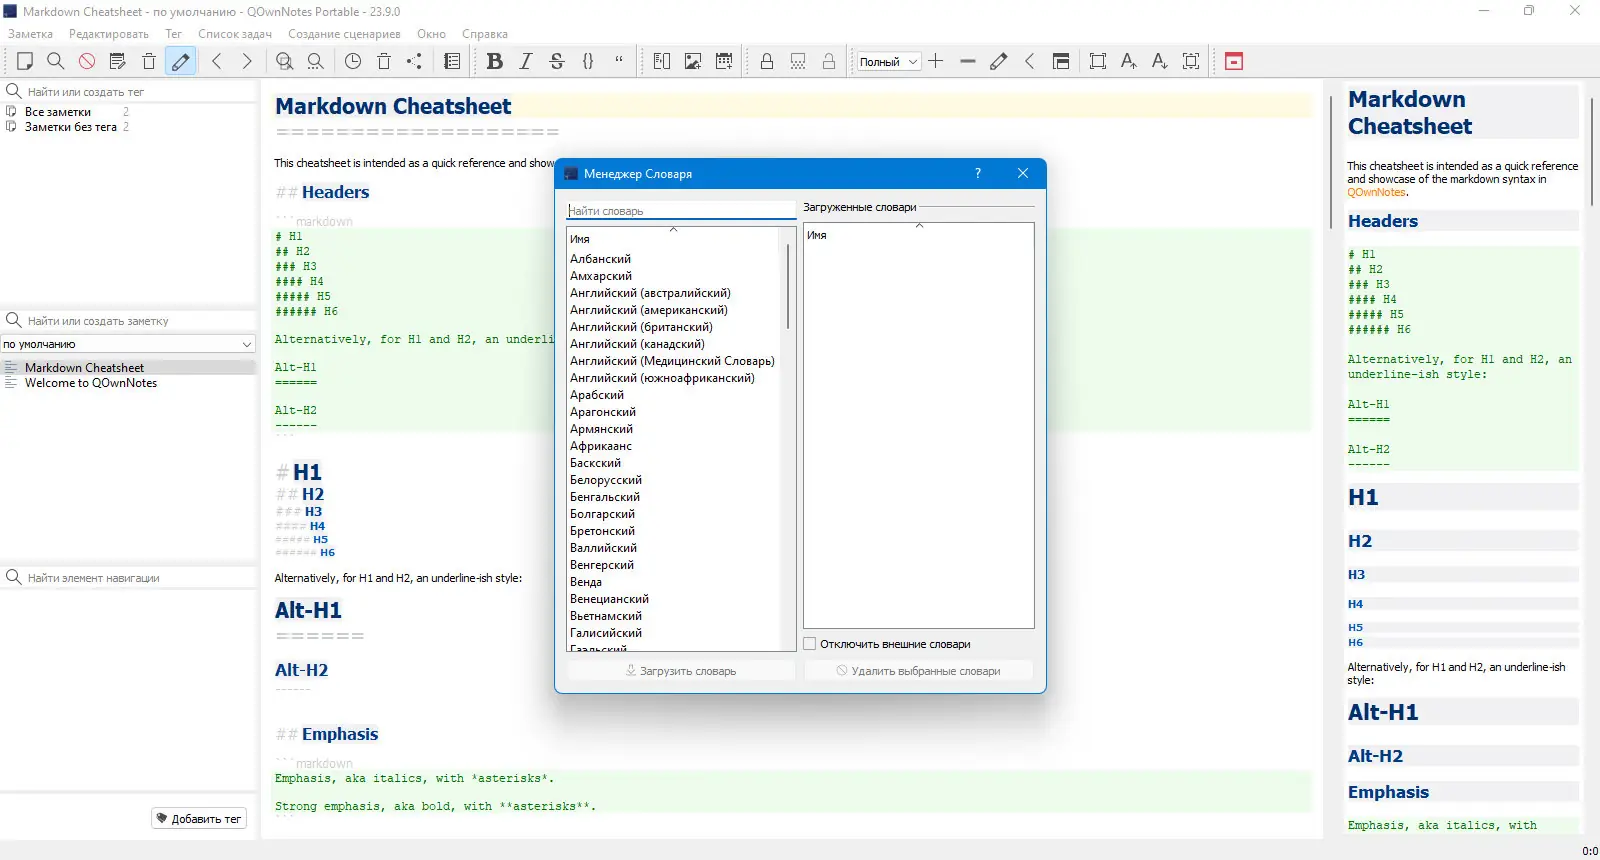Click the insert image icon
The image size is (1600, 860).
(x=692, y=61)
